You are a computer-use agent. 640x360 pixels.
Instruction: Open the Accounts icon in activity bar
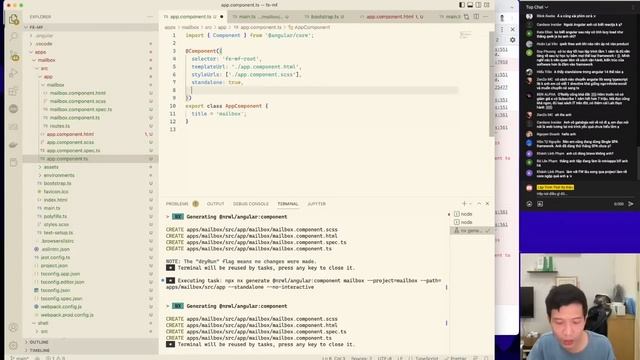tap(13, 327)
